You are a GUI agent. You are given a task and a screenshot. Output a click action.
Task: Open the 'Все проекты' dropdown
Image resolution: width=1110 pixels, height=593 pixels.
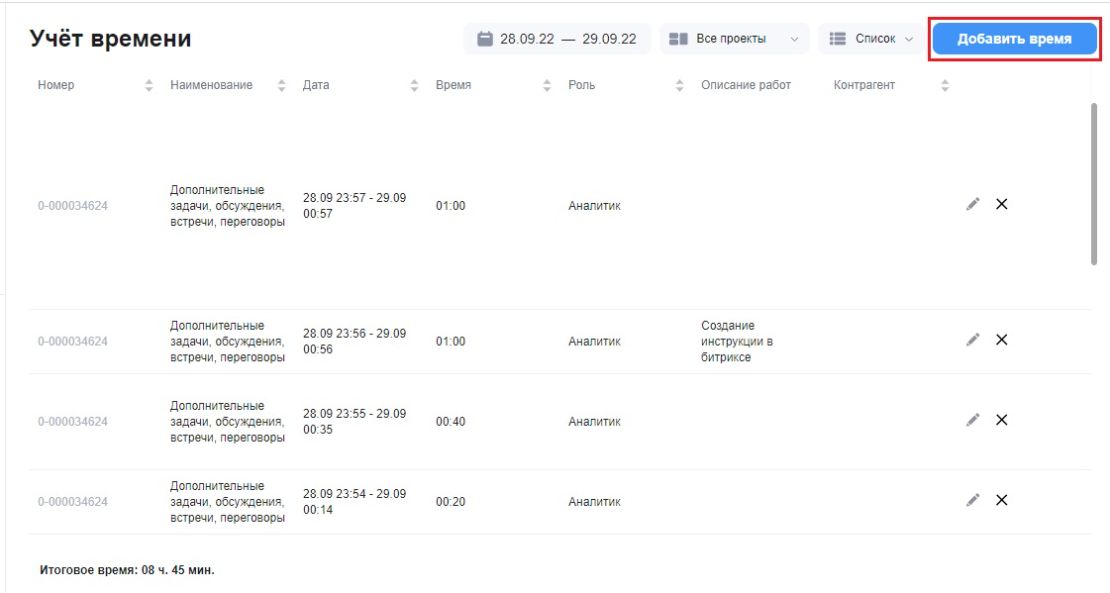pos(734,39)
